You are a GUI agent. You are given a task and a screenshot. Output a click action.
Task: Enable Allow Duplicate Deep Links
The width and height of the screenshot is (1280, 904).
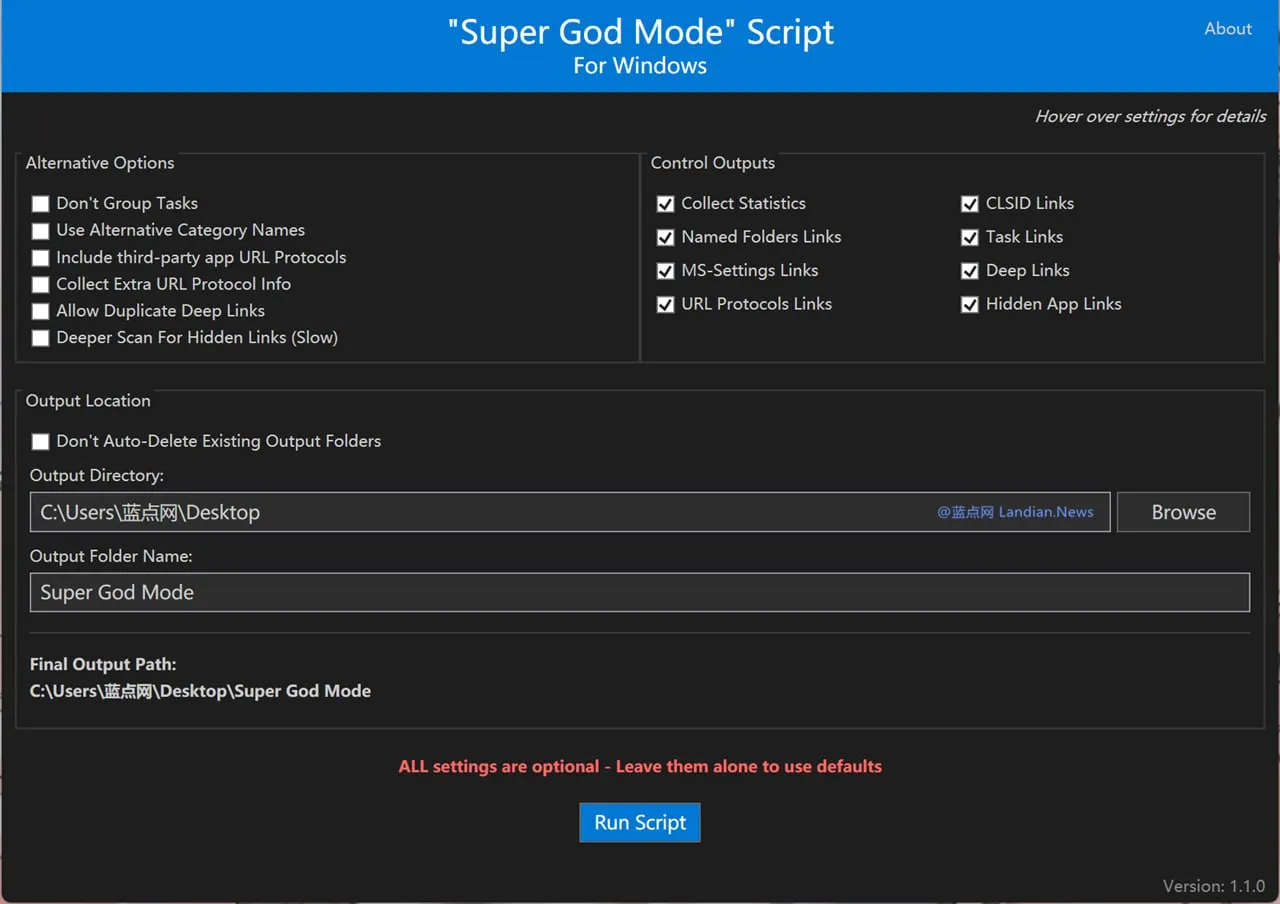(x=40, y=312)
